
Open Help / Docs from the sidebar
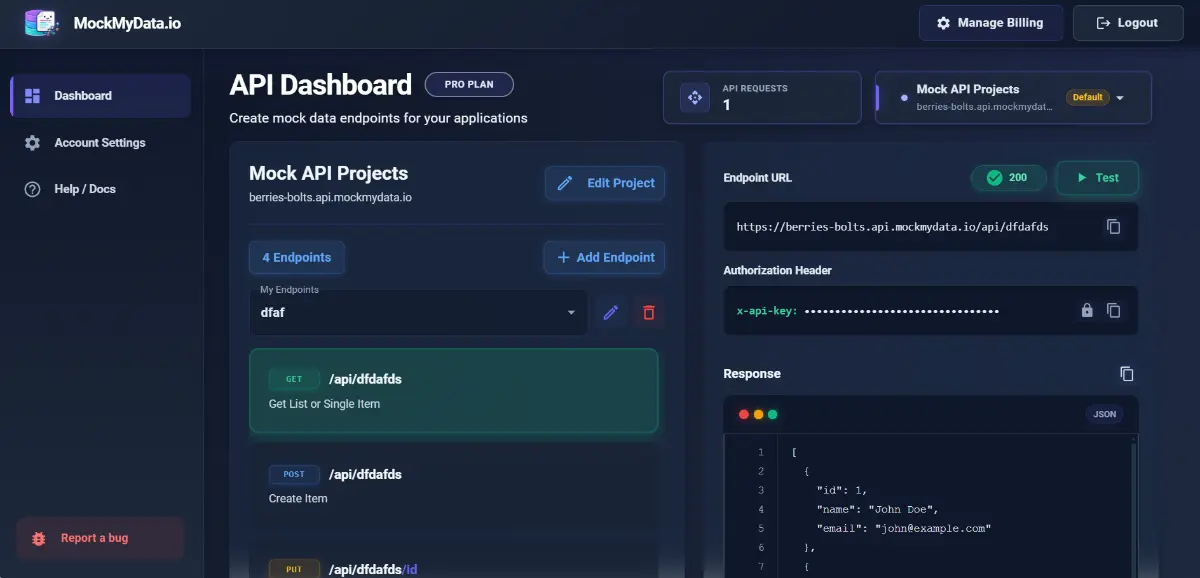pos(85,188)
